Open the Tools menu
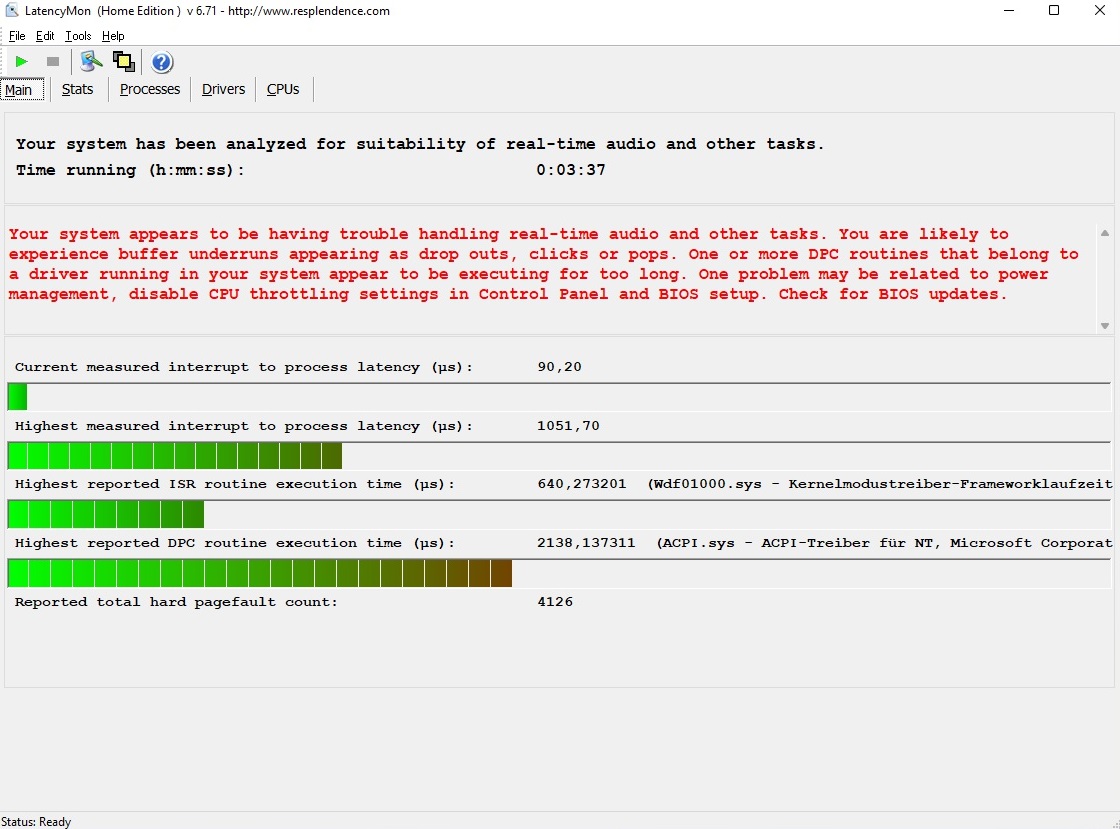This screenshot has width=1120, height=829. click(78, 36)
